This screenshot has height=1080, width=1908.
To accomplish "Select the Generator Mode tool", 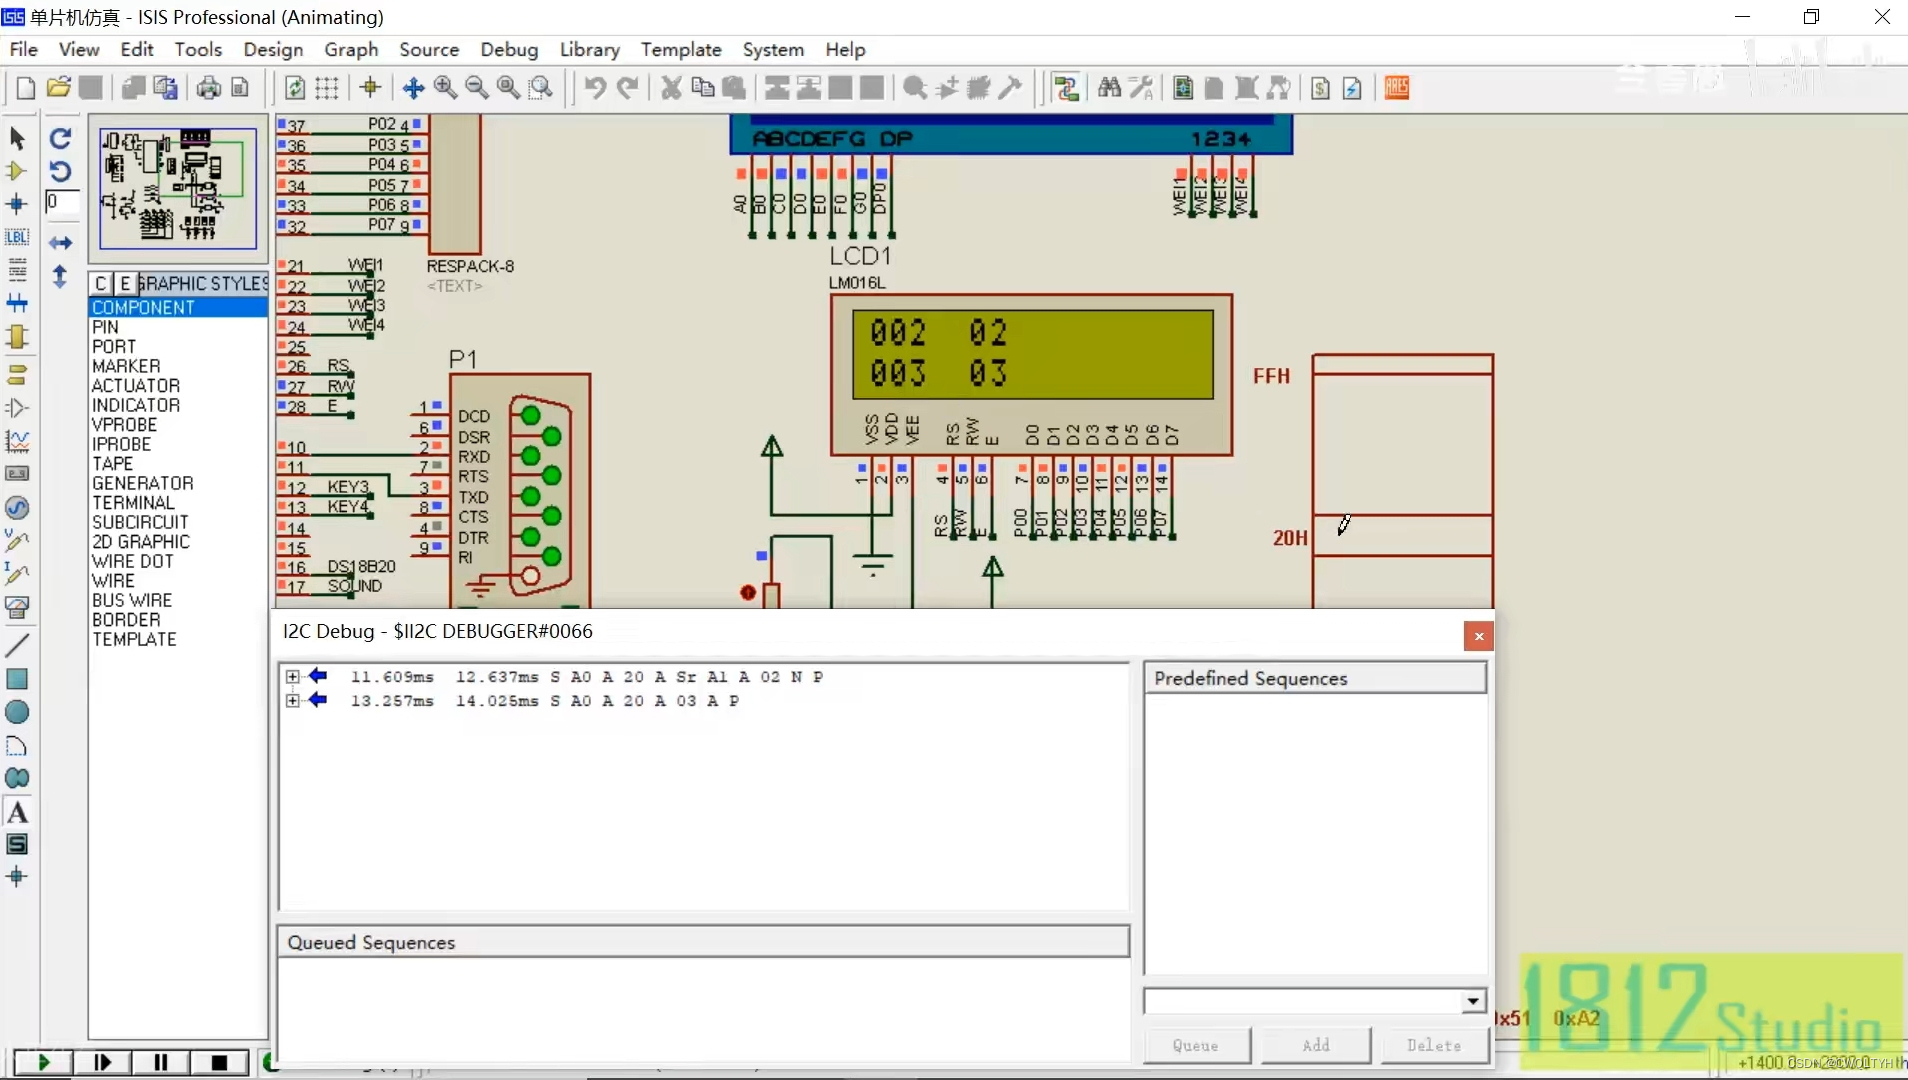I will point(17,508).
